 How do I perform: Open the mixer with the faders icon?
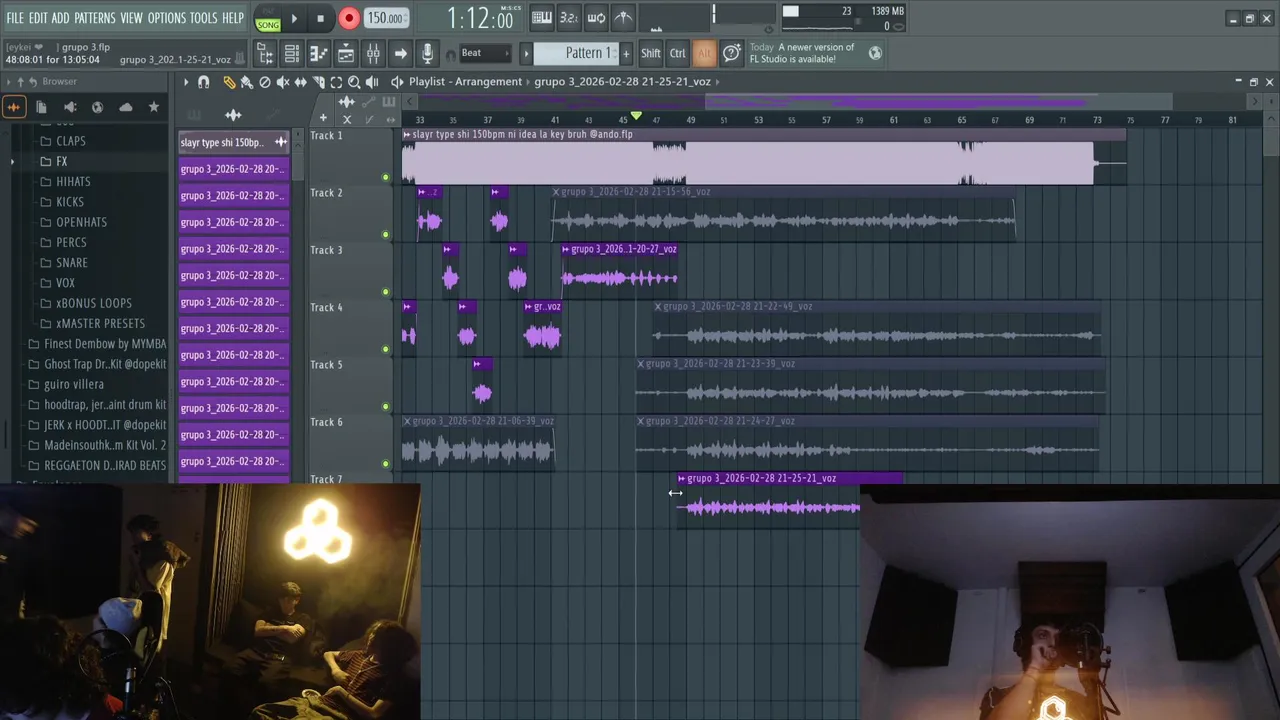pyautogui.click(x=373, y=54)
